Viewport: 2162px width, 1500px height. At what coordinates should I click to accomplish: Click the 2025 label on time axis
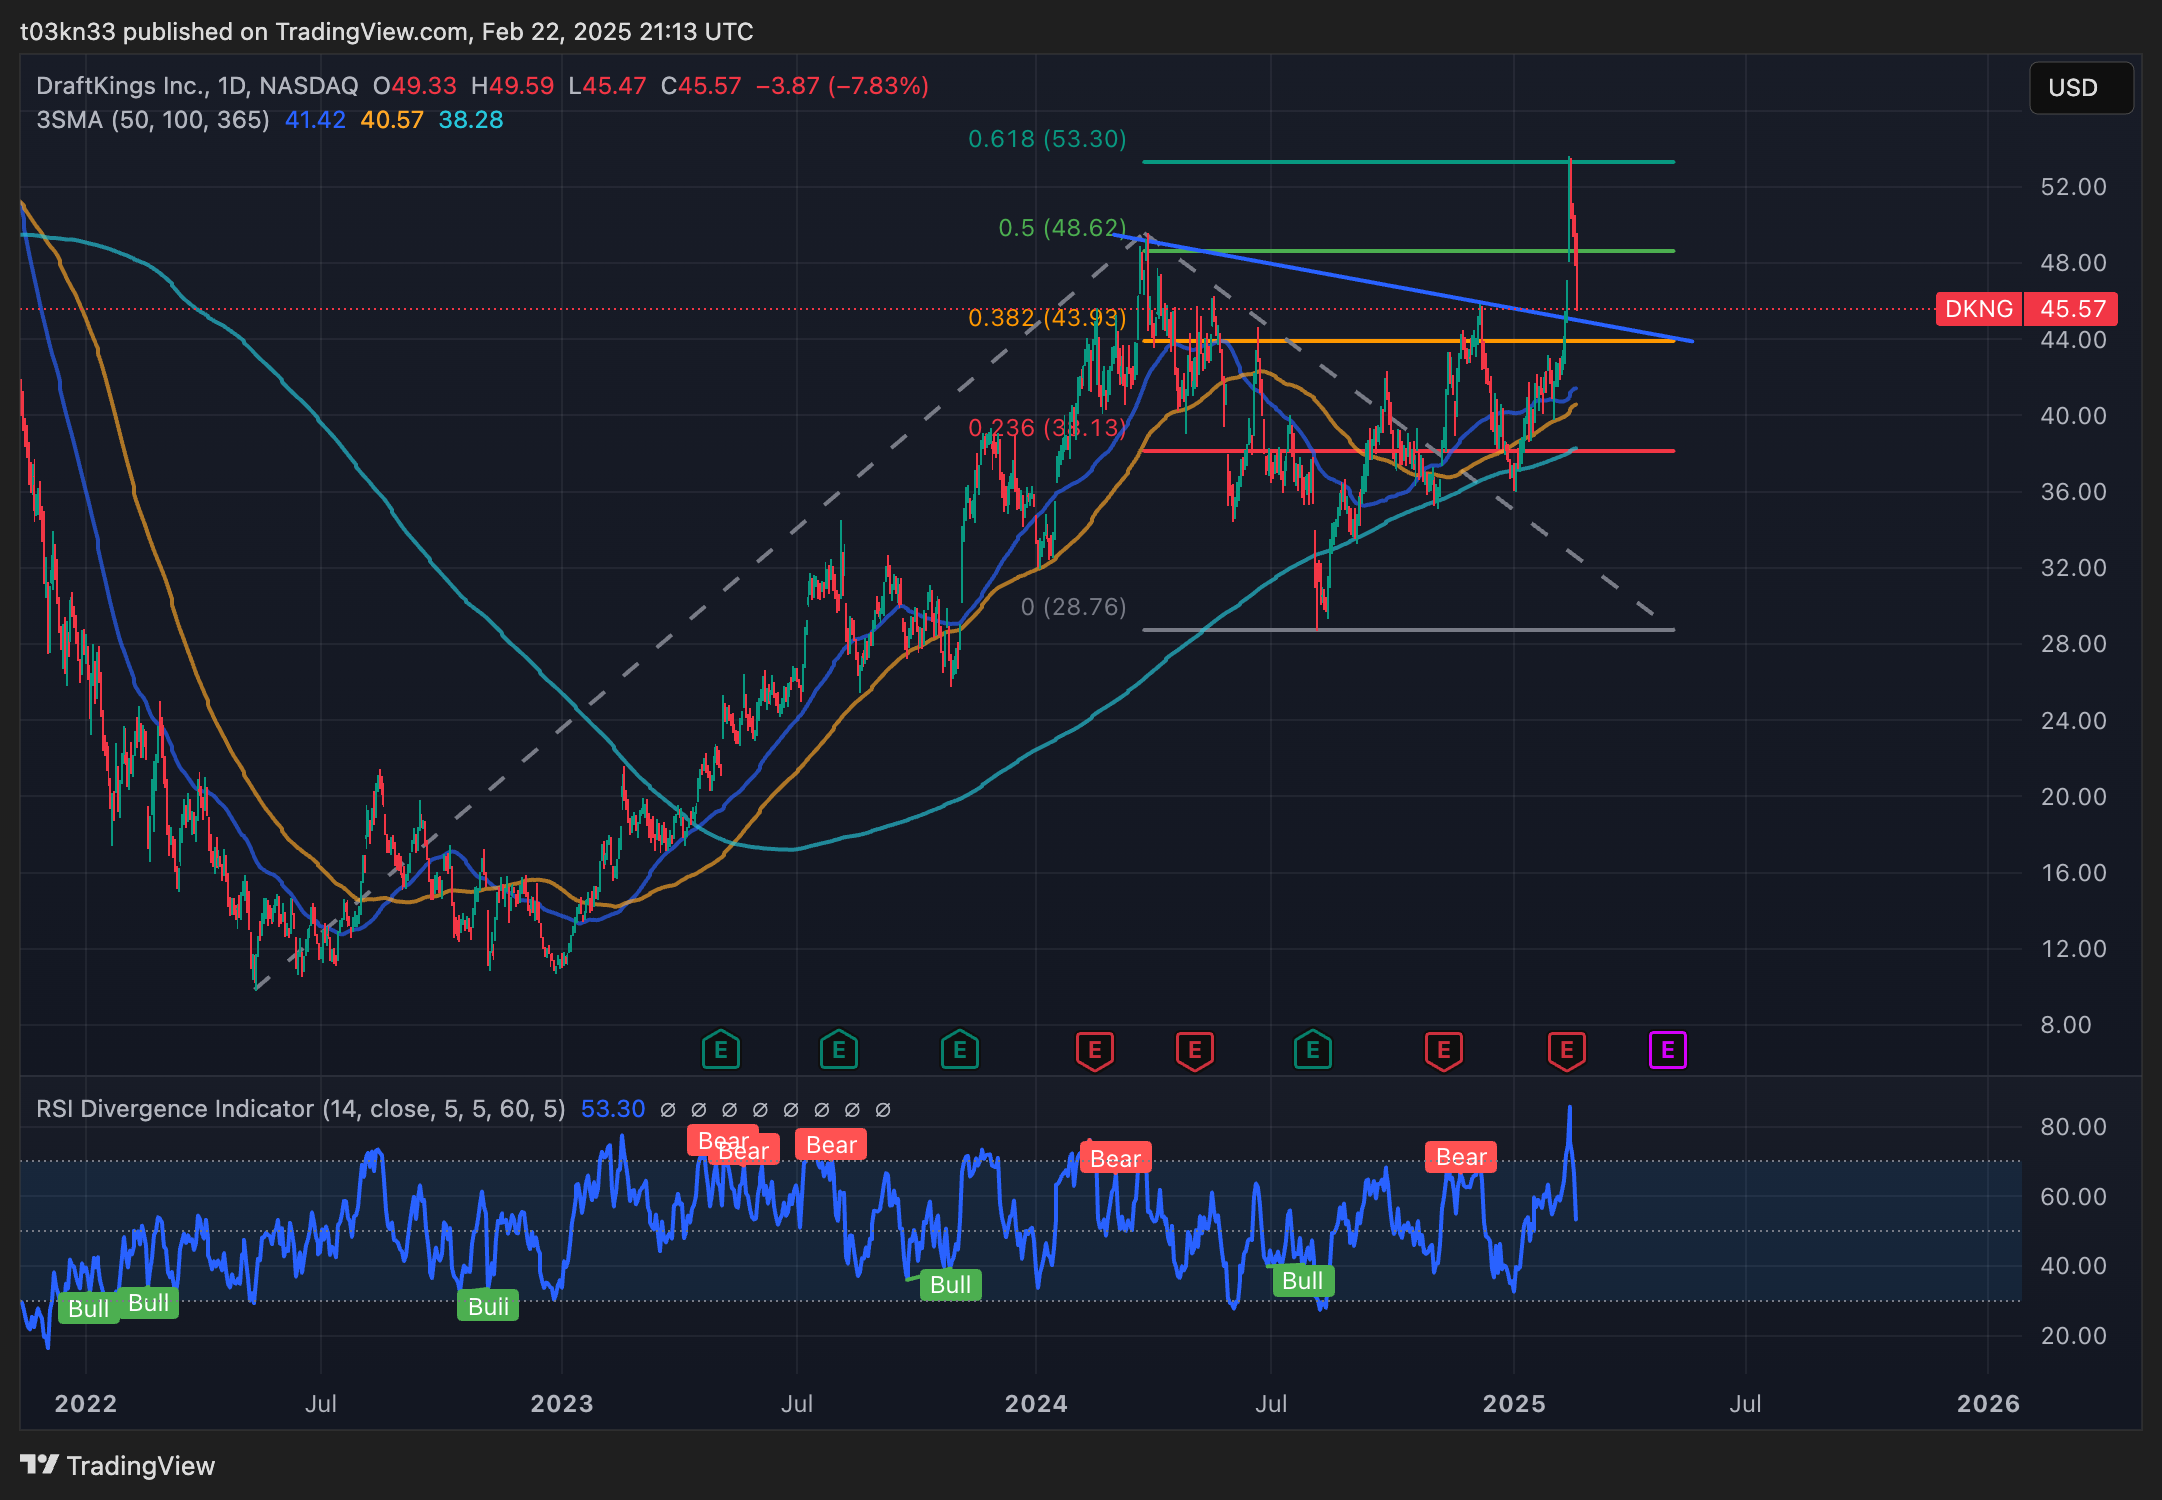[1514, 1404]
